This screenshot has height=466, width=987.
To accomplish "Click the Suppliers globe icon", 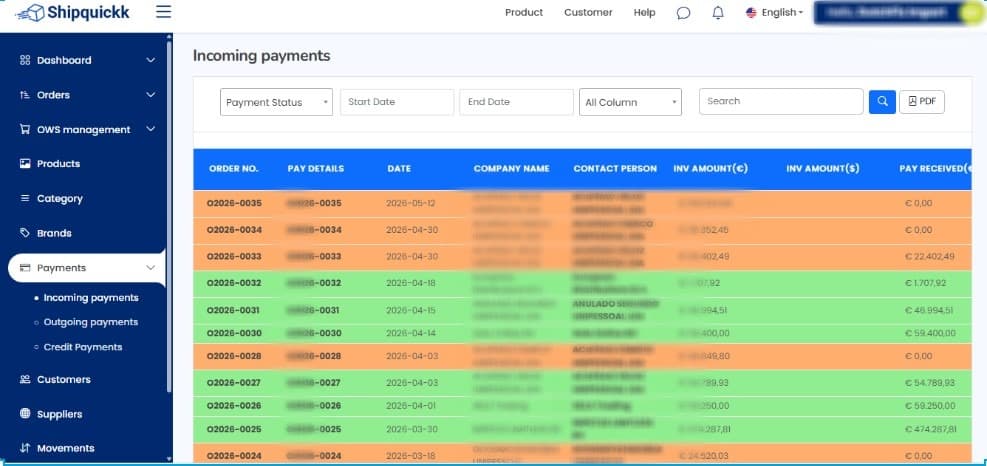I will 25,414.
